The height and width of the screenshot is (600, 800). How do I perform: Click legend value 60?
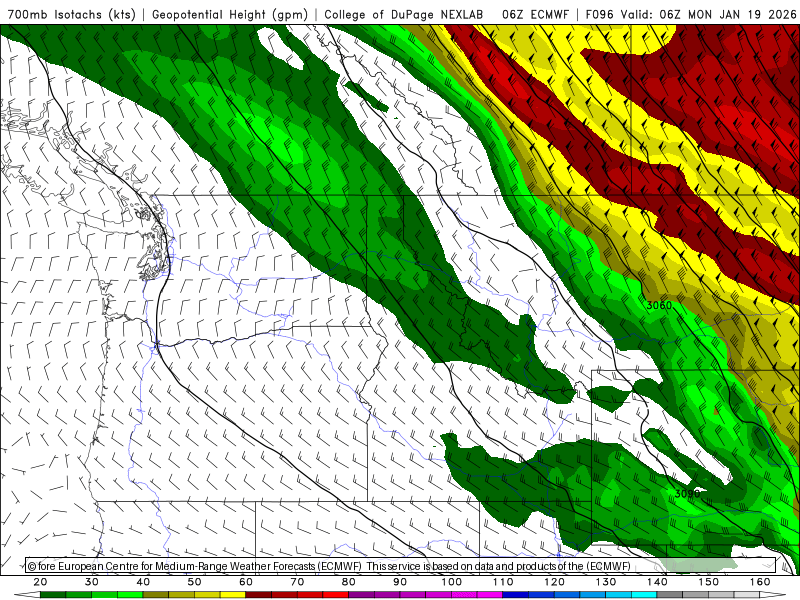pyautogui.click(x=246, y=582)
